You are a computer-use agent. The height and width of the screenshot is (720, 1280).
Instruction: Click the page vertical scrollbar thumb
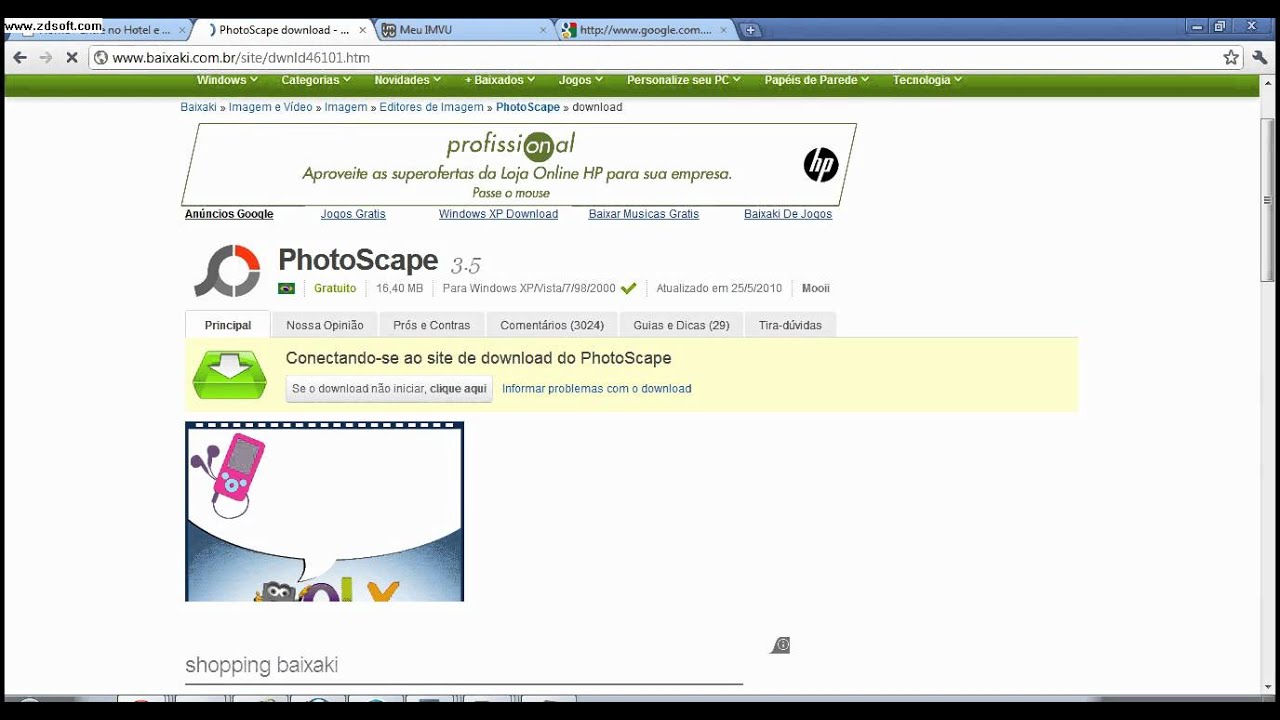tap(1267, 200)
